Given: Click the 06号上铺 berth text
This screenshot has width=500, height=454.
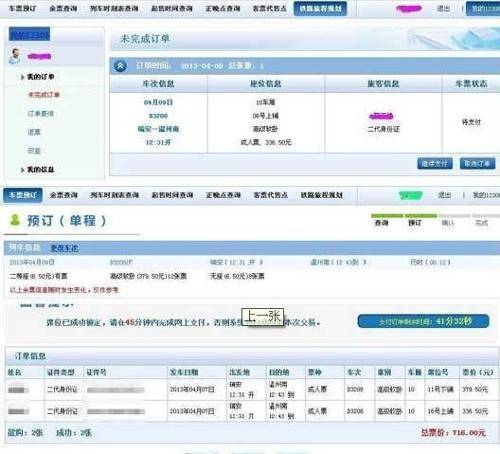Looking at the screenshot, I should point(266,116).
